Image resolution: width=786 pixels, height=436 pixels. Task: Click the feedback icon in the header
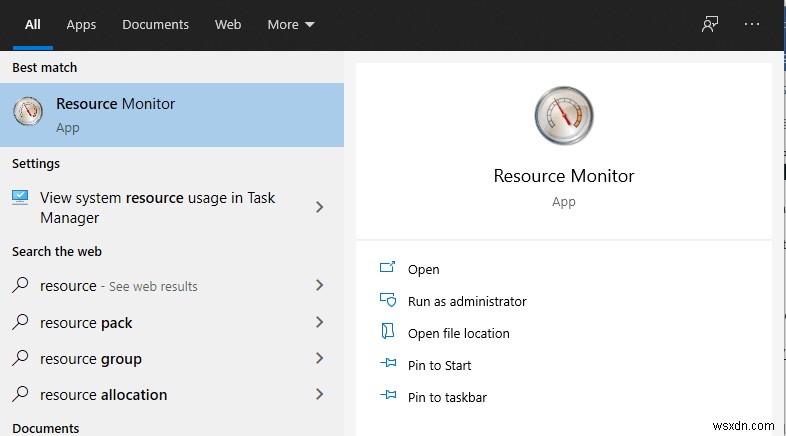(710, 24)
